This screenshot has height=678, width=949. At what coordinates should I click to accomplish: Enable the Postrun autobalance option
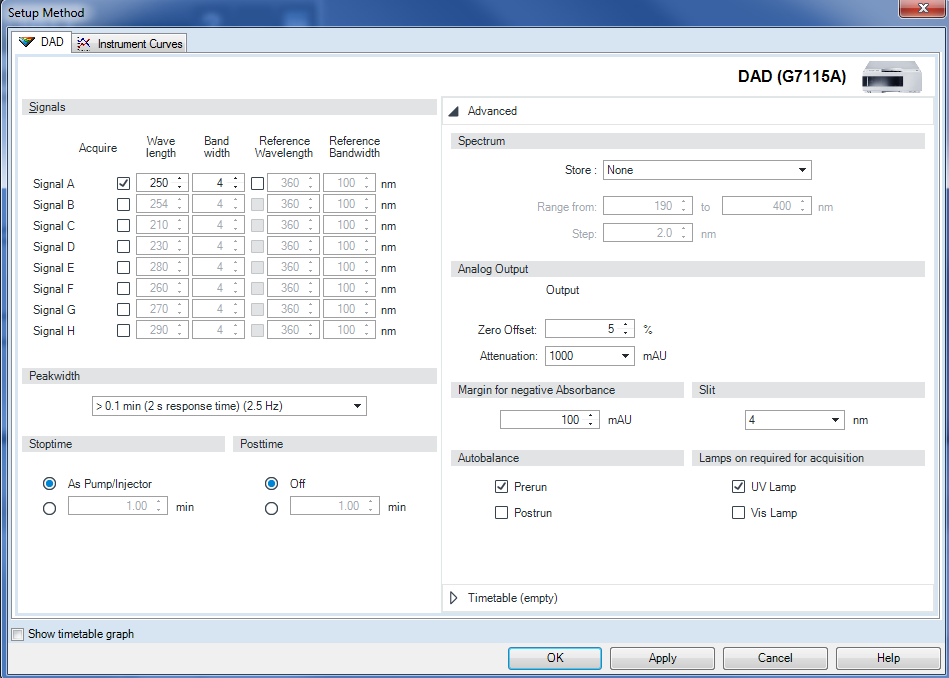click(x=502, y=512)
